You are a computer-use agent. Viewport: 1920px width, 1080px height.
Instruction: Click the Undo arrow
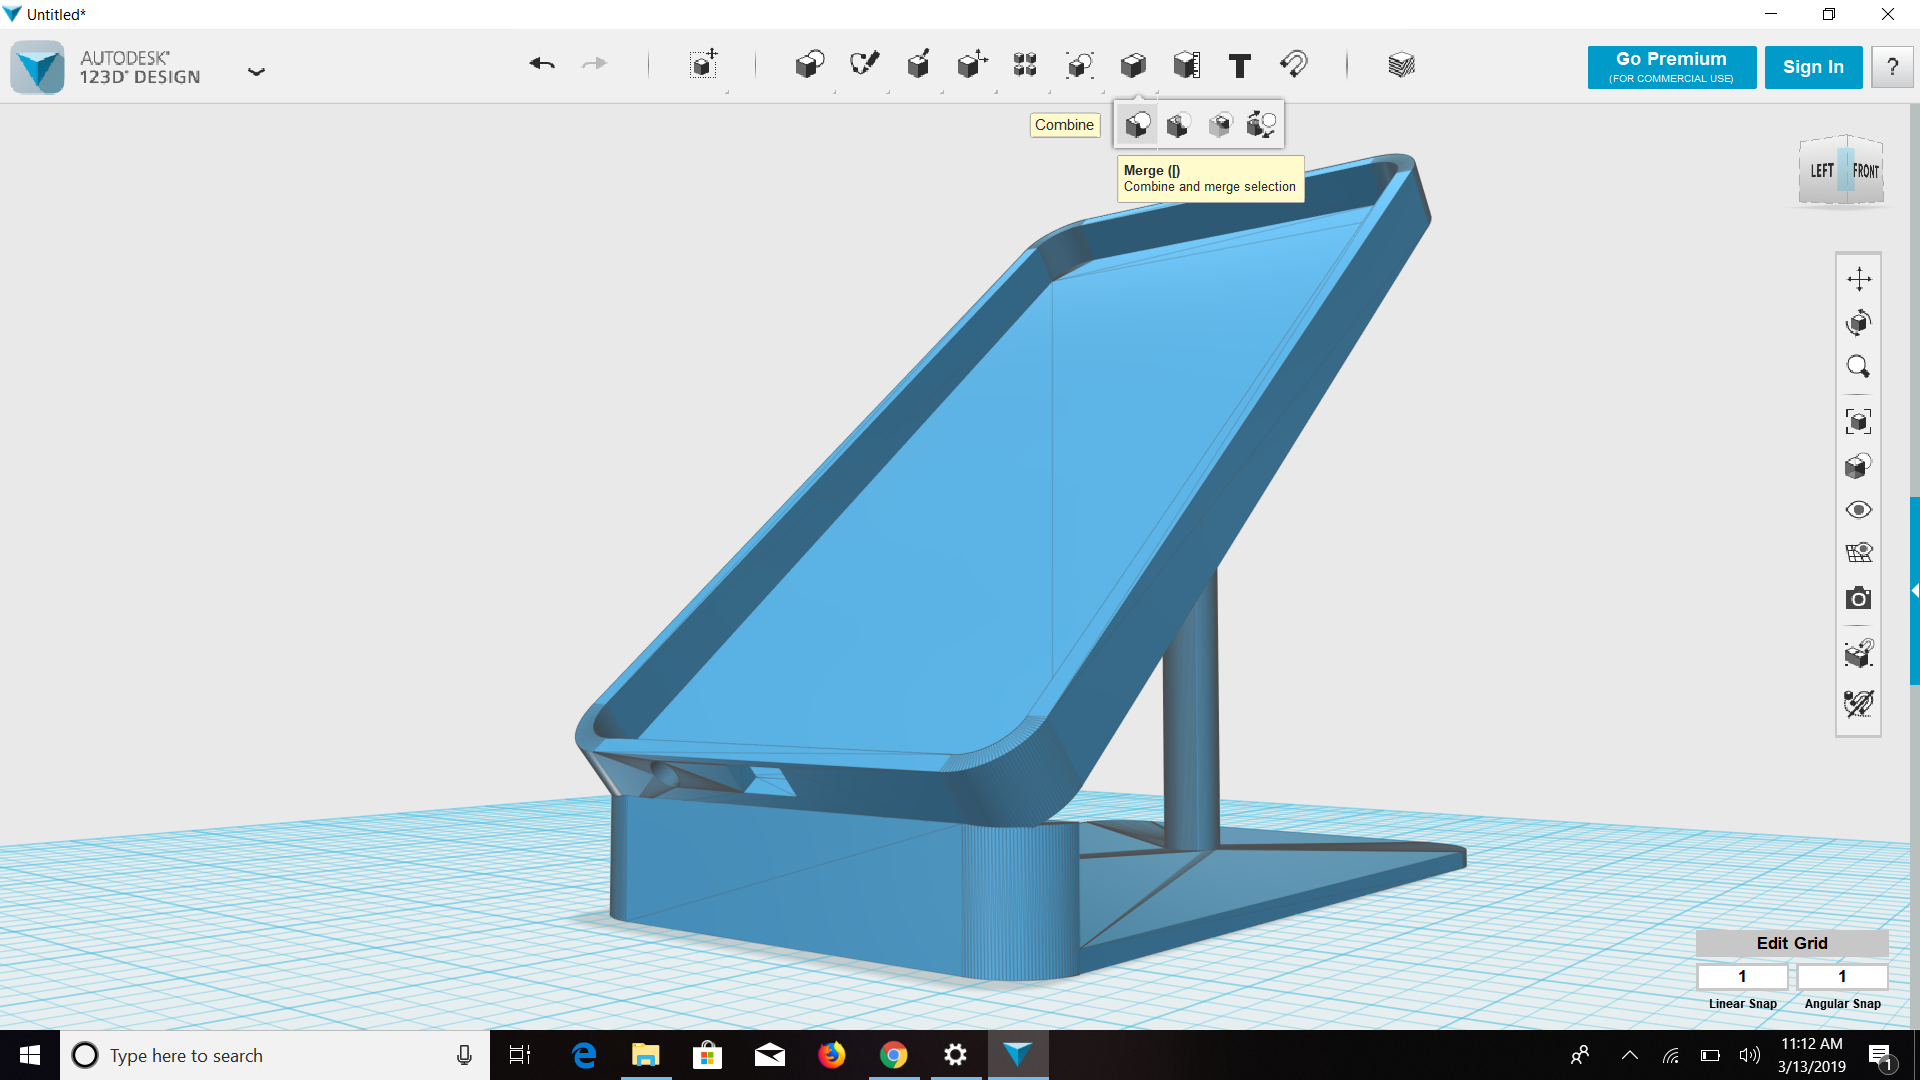point(542,64)
